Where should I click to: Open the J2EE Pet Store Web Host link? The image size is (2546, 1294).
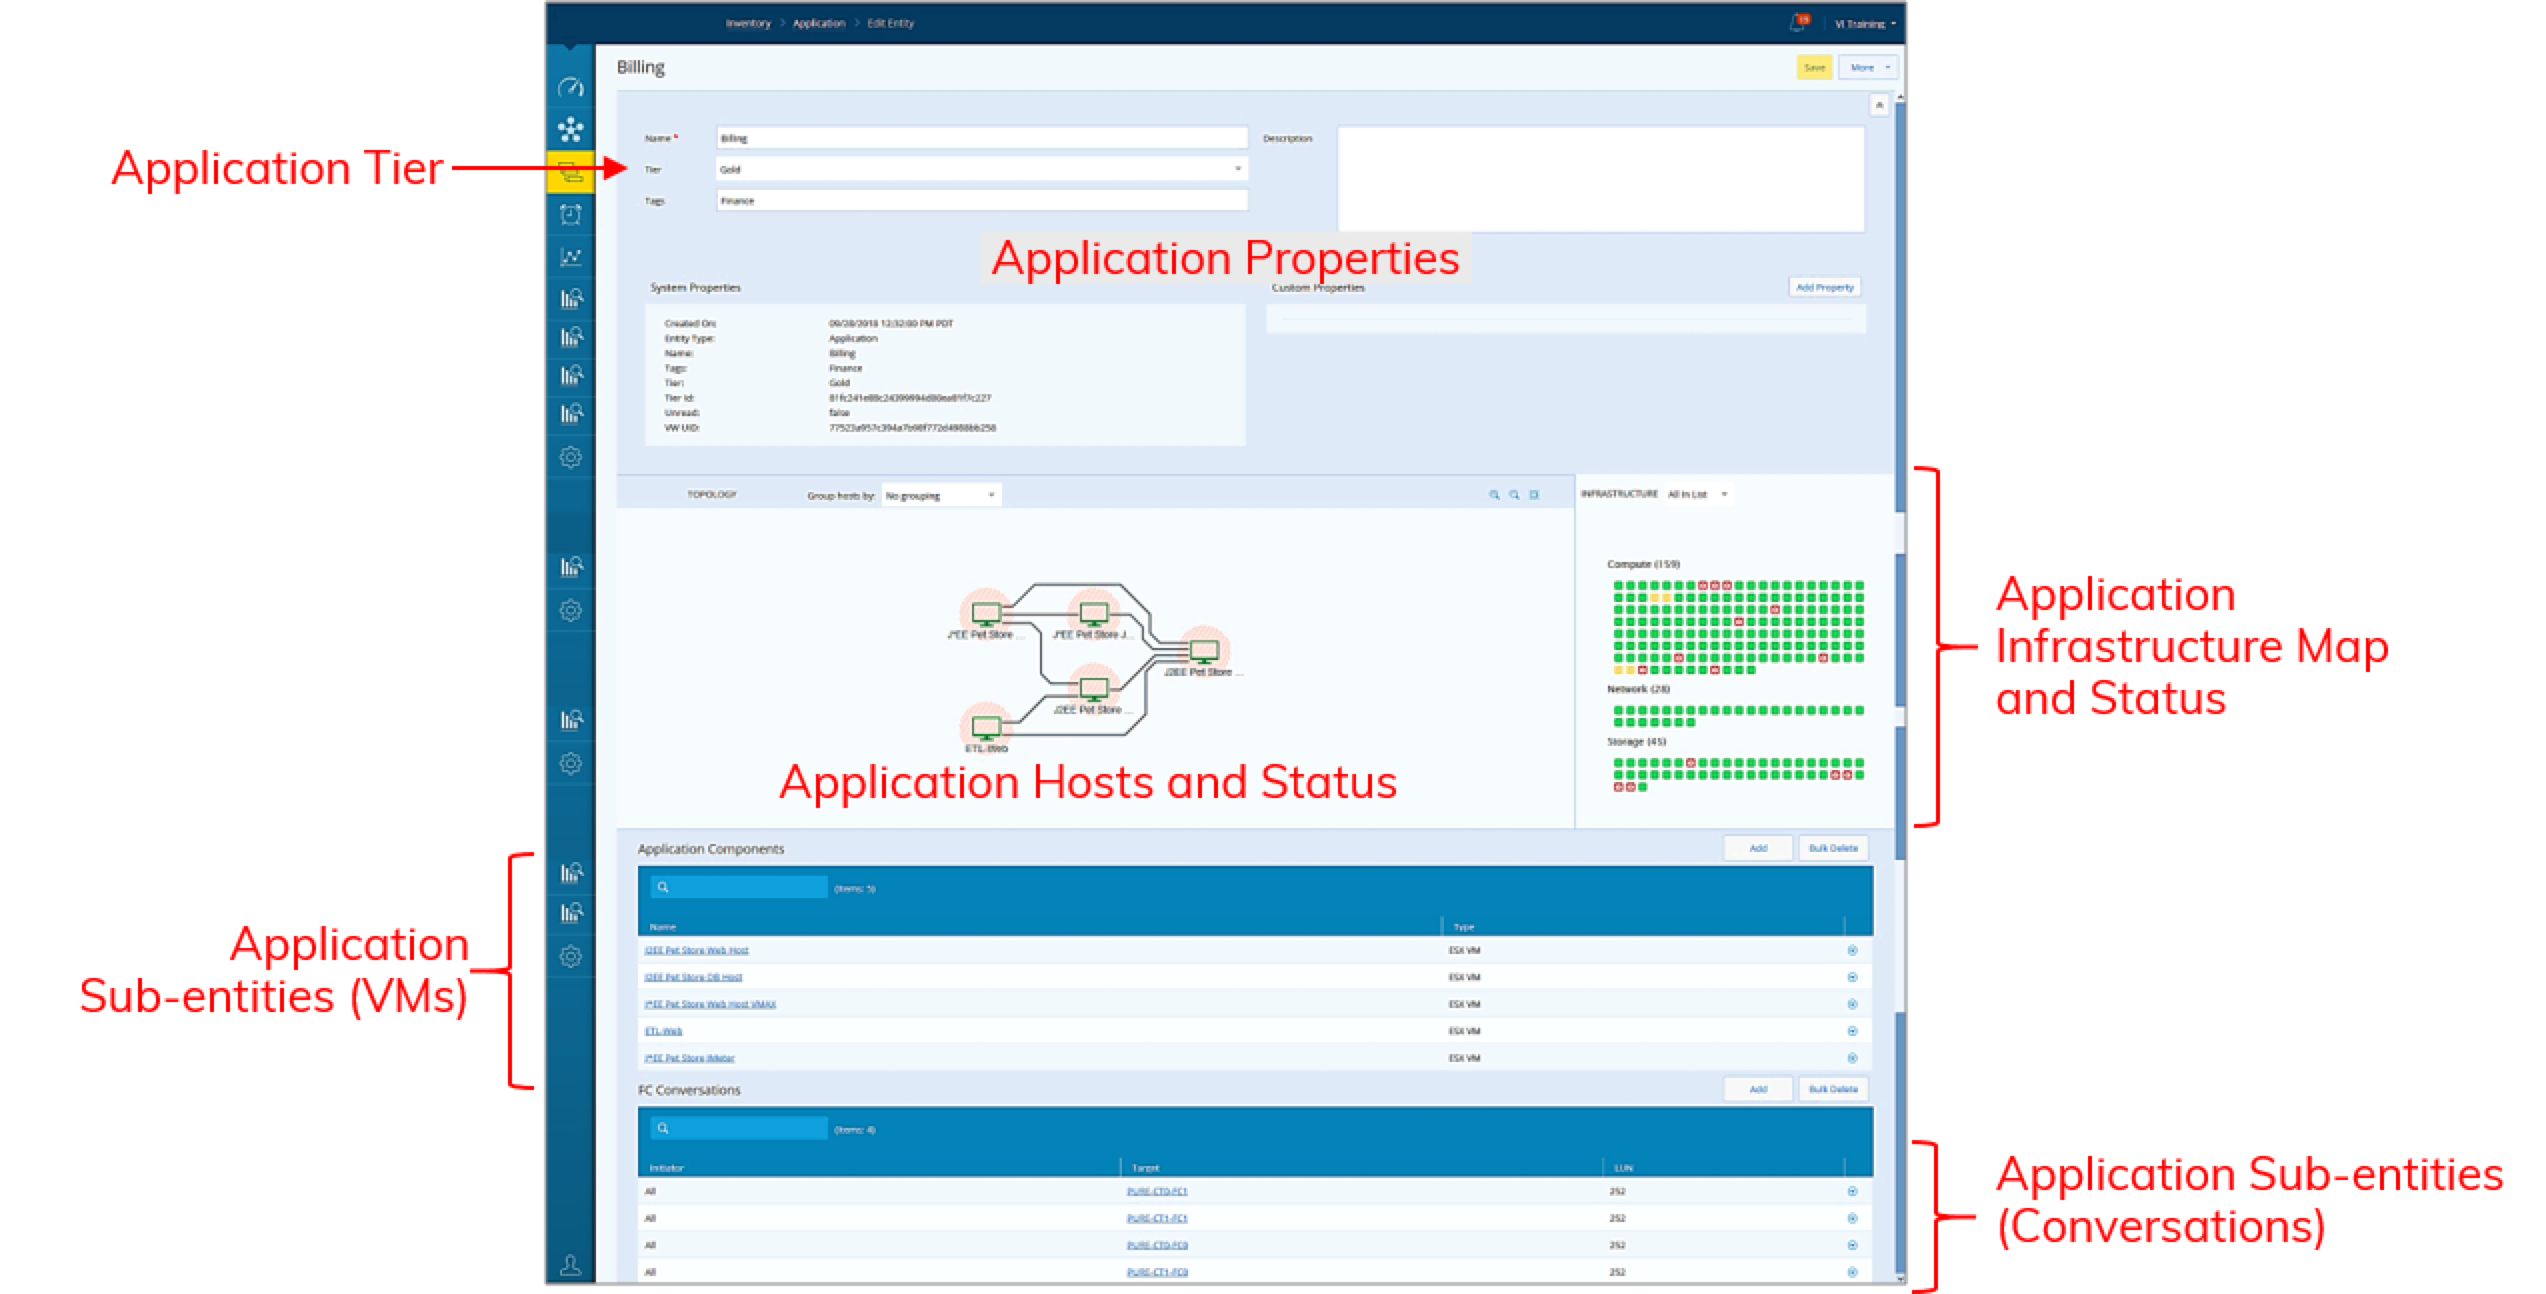click(696, 950)
